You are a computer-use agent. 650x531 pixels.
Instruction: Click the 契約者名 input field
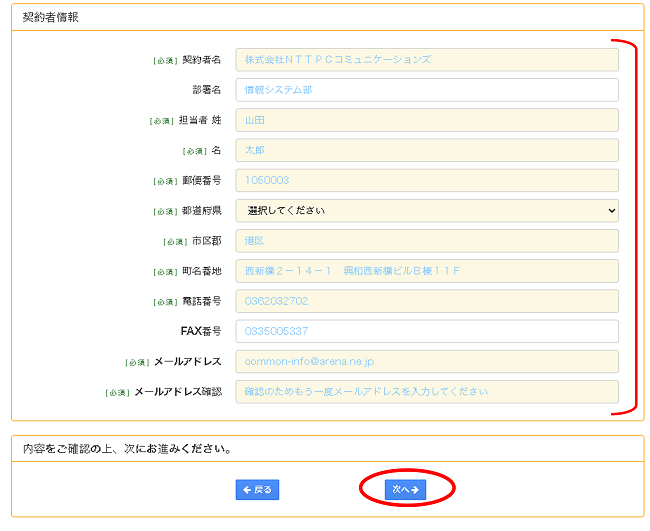pos(427,59)
